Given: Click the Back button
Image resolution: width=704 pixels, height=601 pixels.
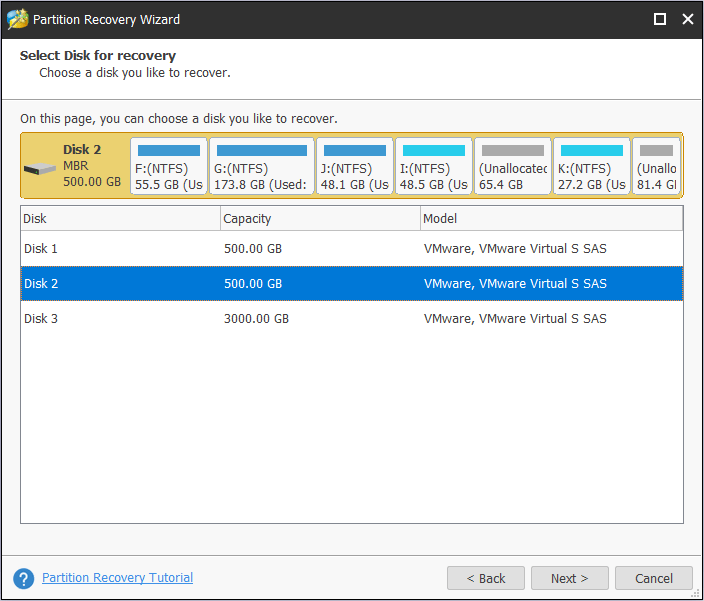Looking at the screenshot, I should (x=485, y=578).
